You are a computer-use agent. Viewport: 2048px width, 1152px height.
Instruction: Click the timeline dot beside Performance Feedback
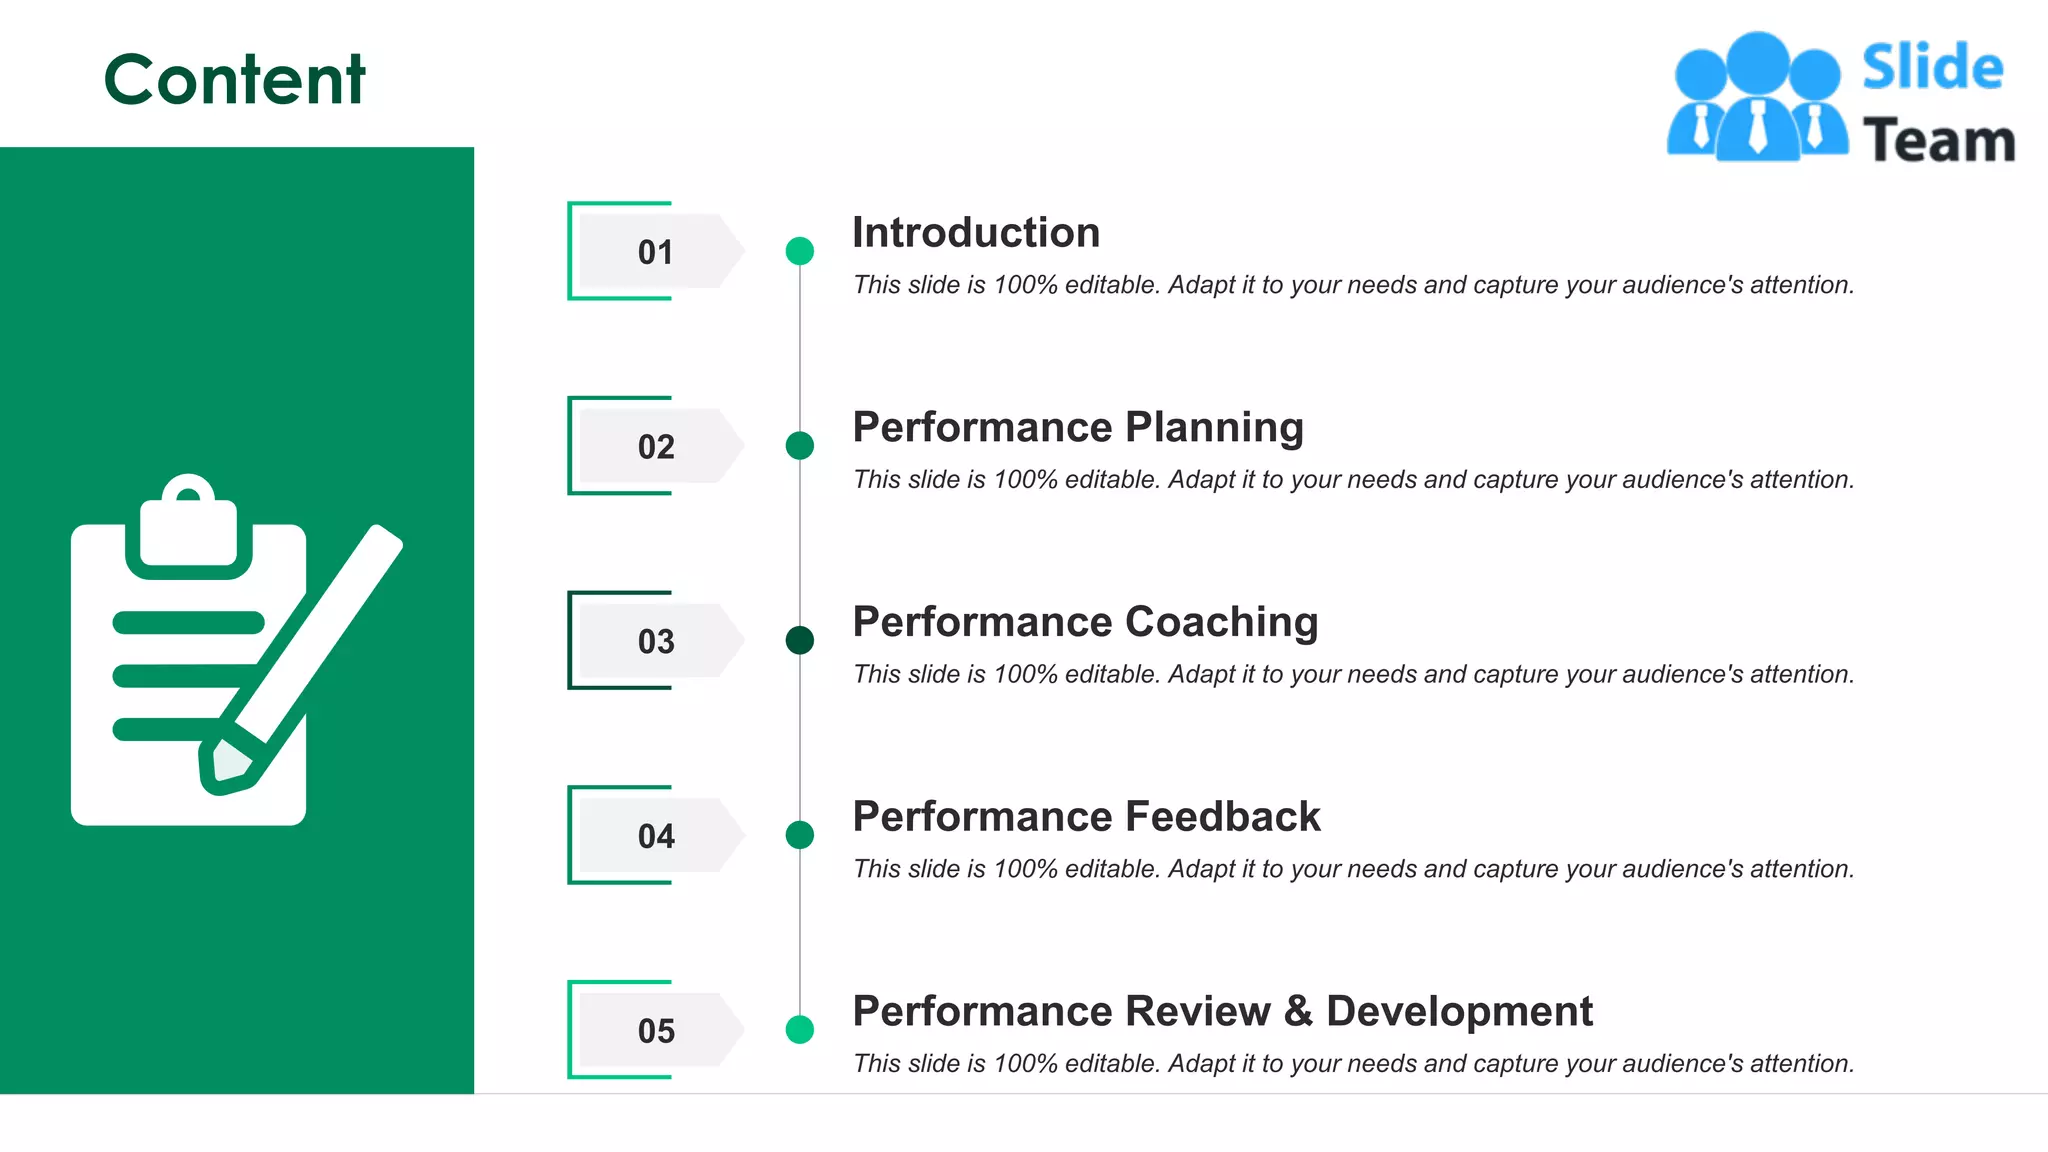[800, 835]
